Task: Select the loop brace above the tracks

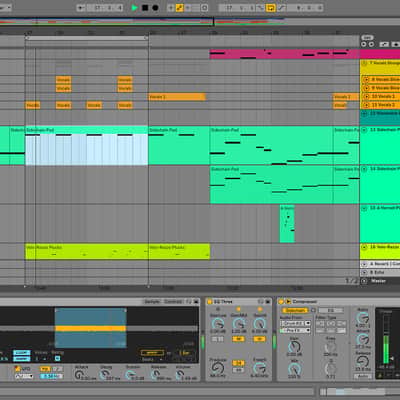Action: 87,38
